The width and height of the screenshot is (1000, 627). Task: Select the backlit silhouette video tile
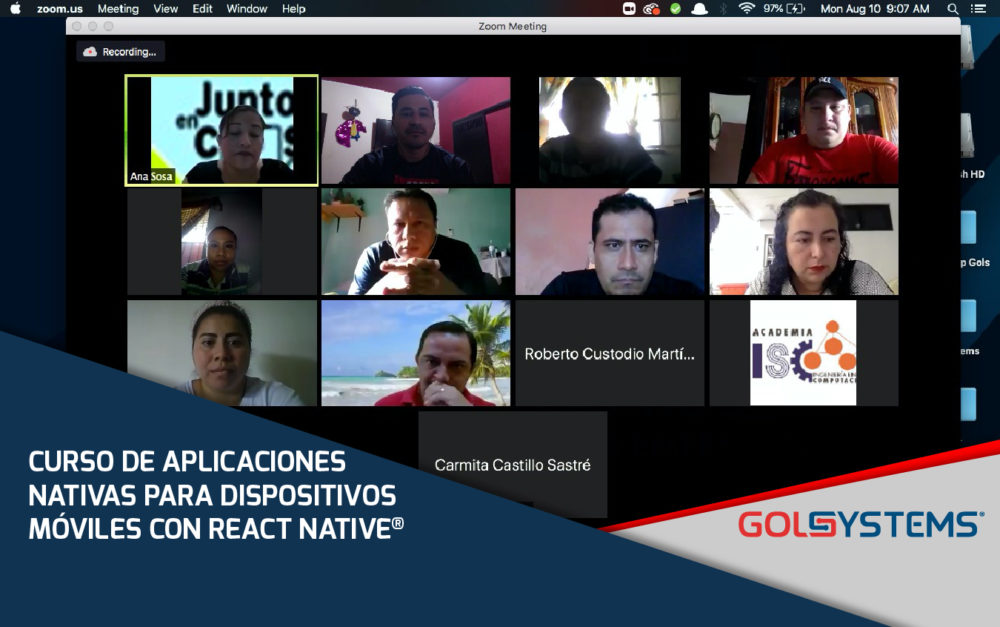[x=610, y=131]
